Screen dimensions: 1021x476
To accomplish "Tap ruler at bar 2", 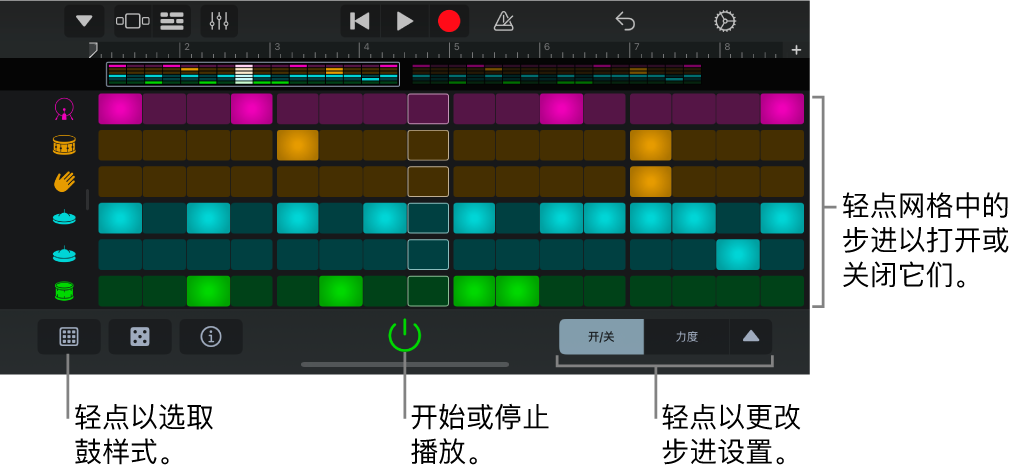I will 186,49.
